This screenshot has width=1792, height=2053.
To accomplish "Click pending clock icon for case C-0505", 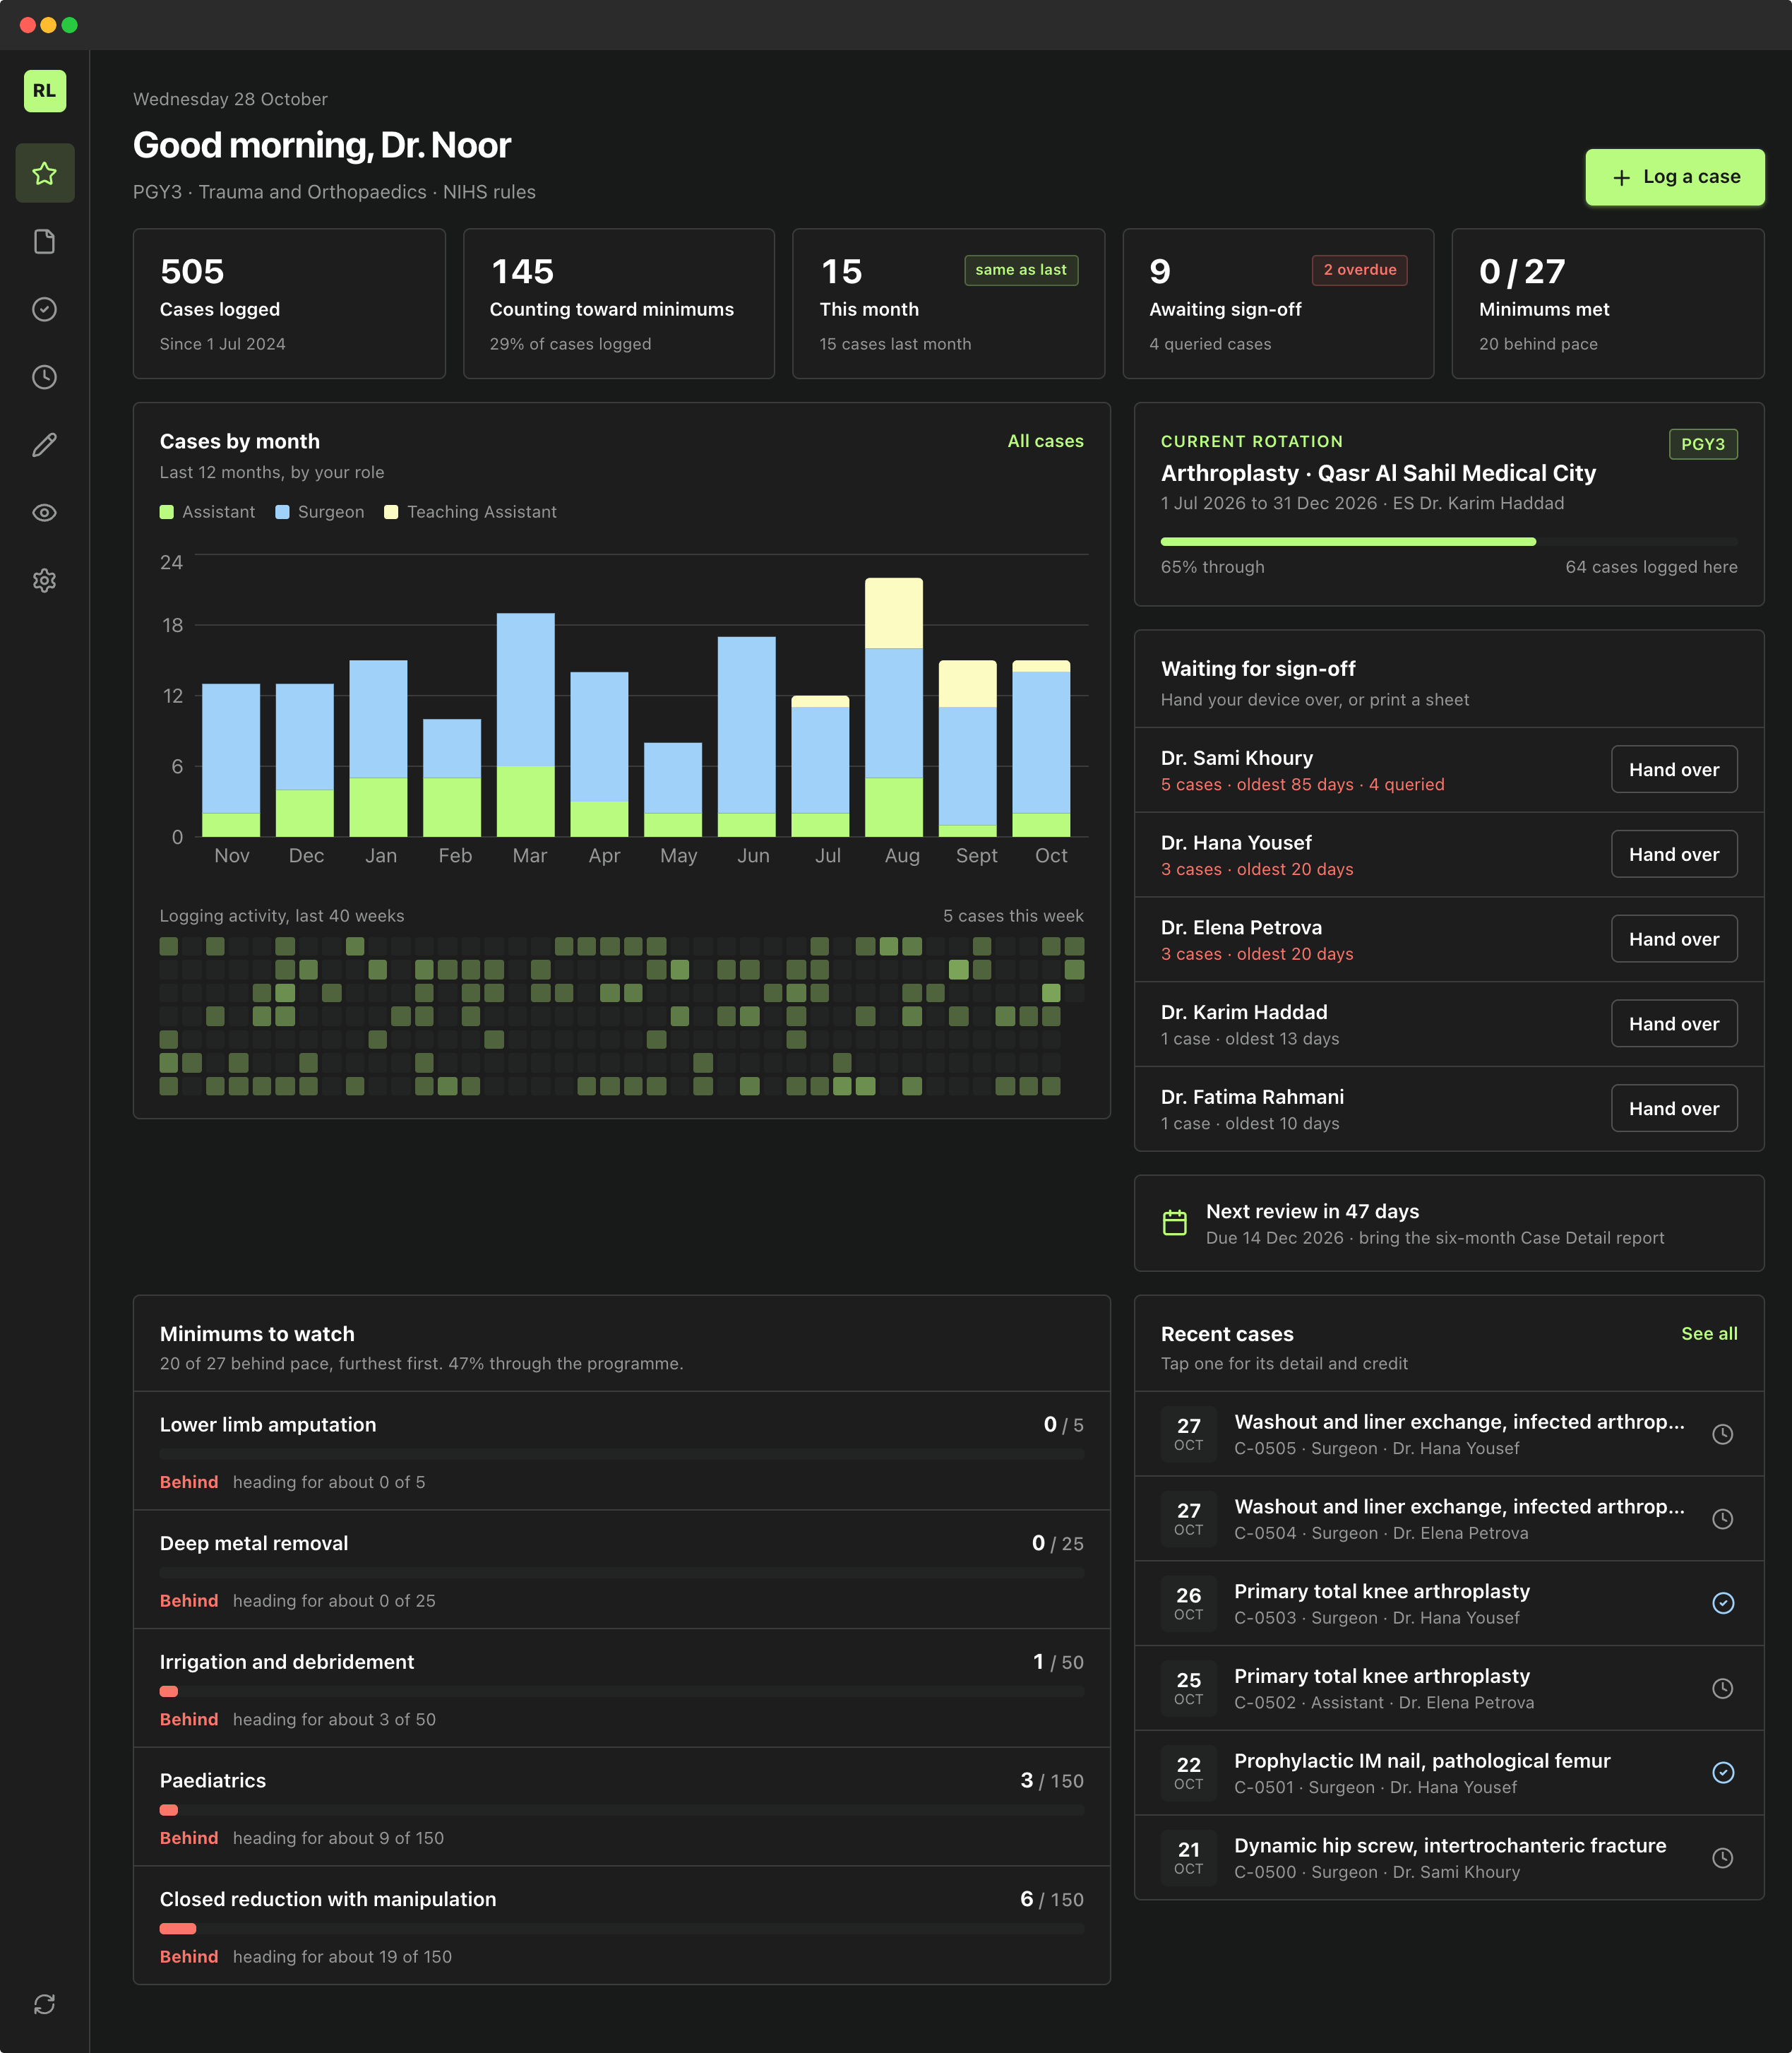I will click(1722, 1433).
